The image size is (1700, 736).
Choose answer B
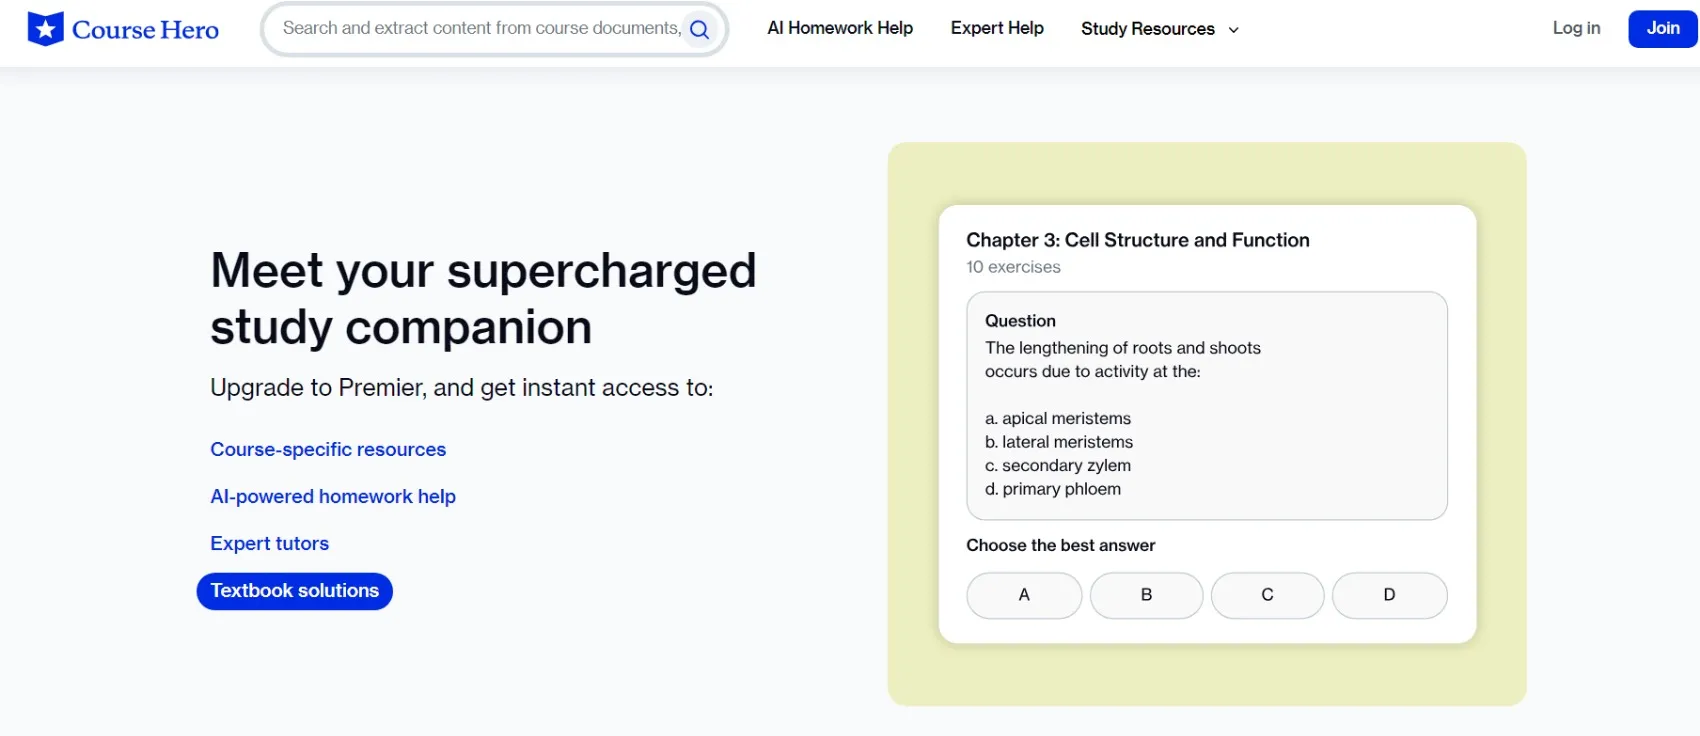(1146, 595)
